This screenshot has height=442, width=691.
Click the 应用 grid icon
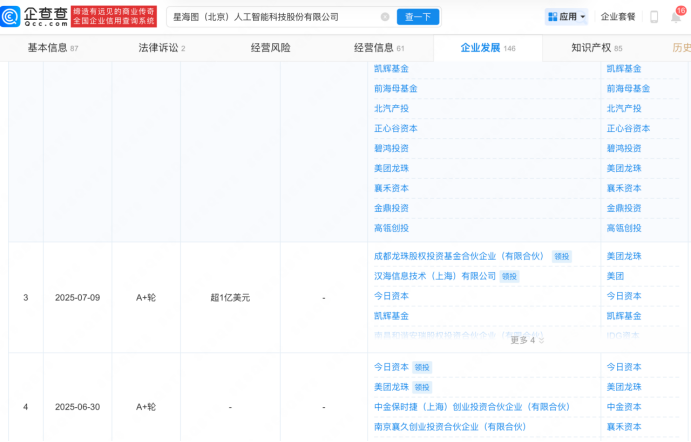[x=552, y=17]
